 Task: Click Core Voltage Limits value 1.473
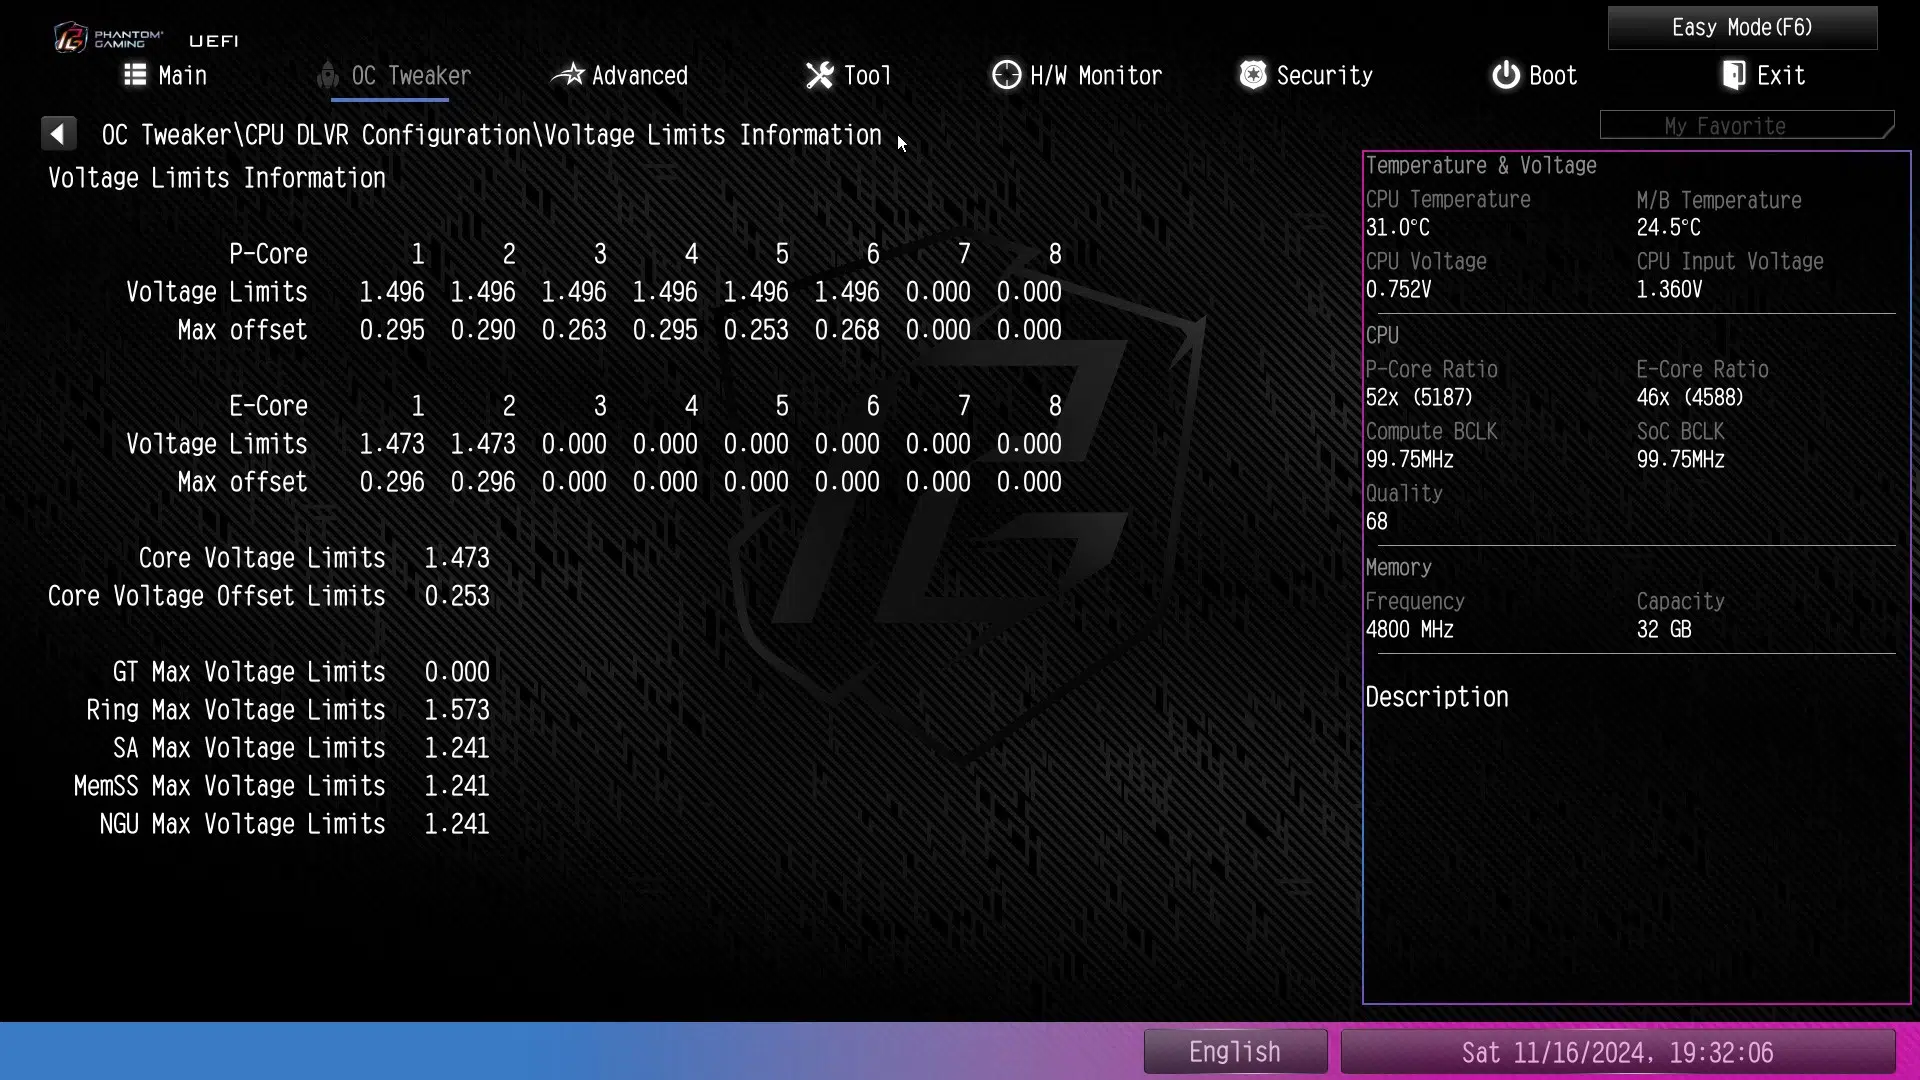pos(457,558)
